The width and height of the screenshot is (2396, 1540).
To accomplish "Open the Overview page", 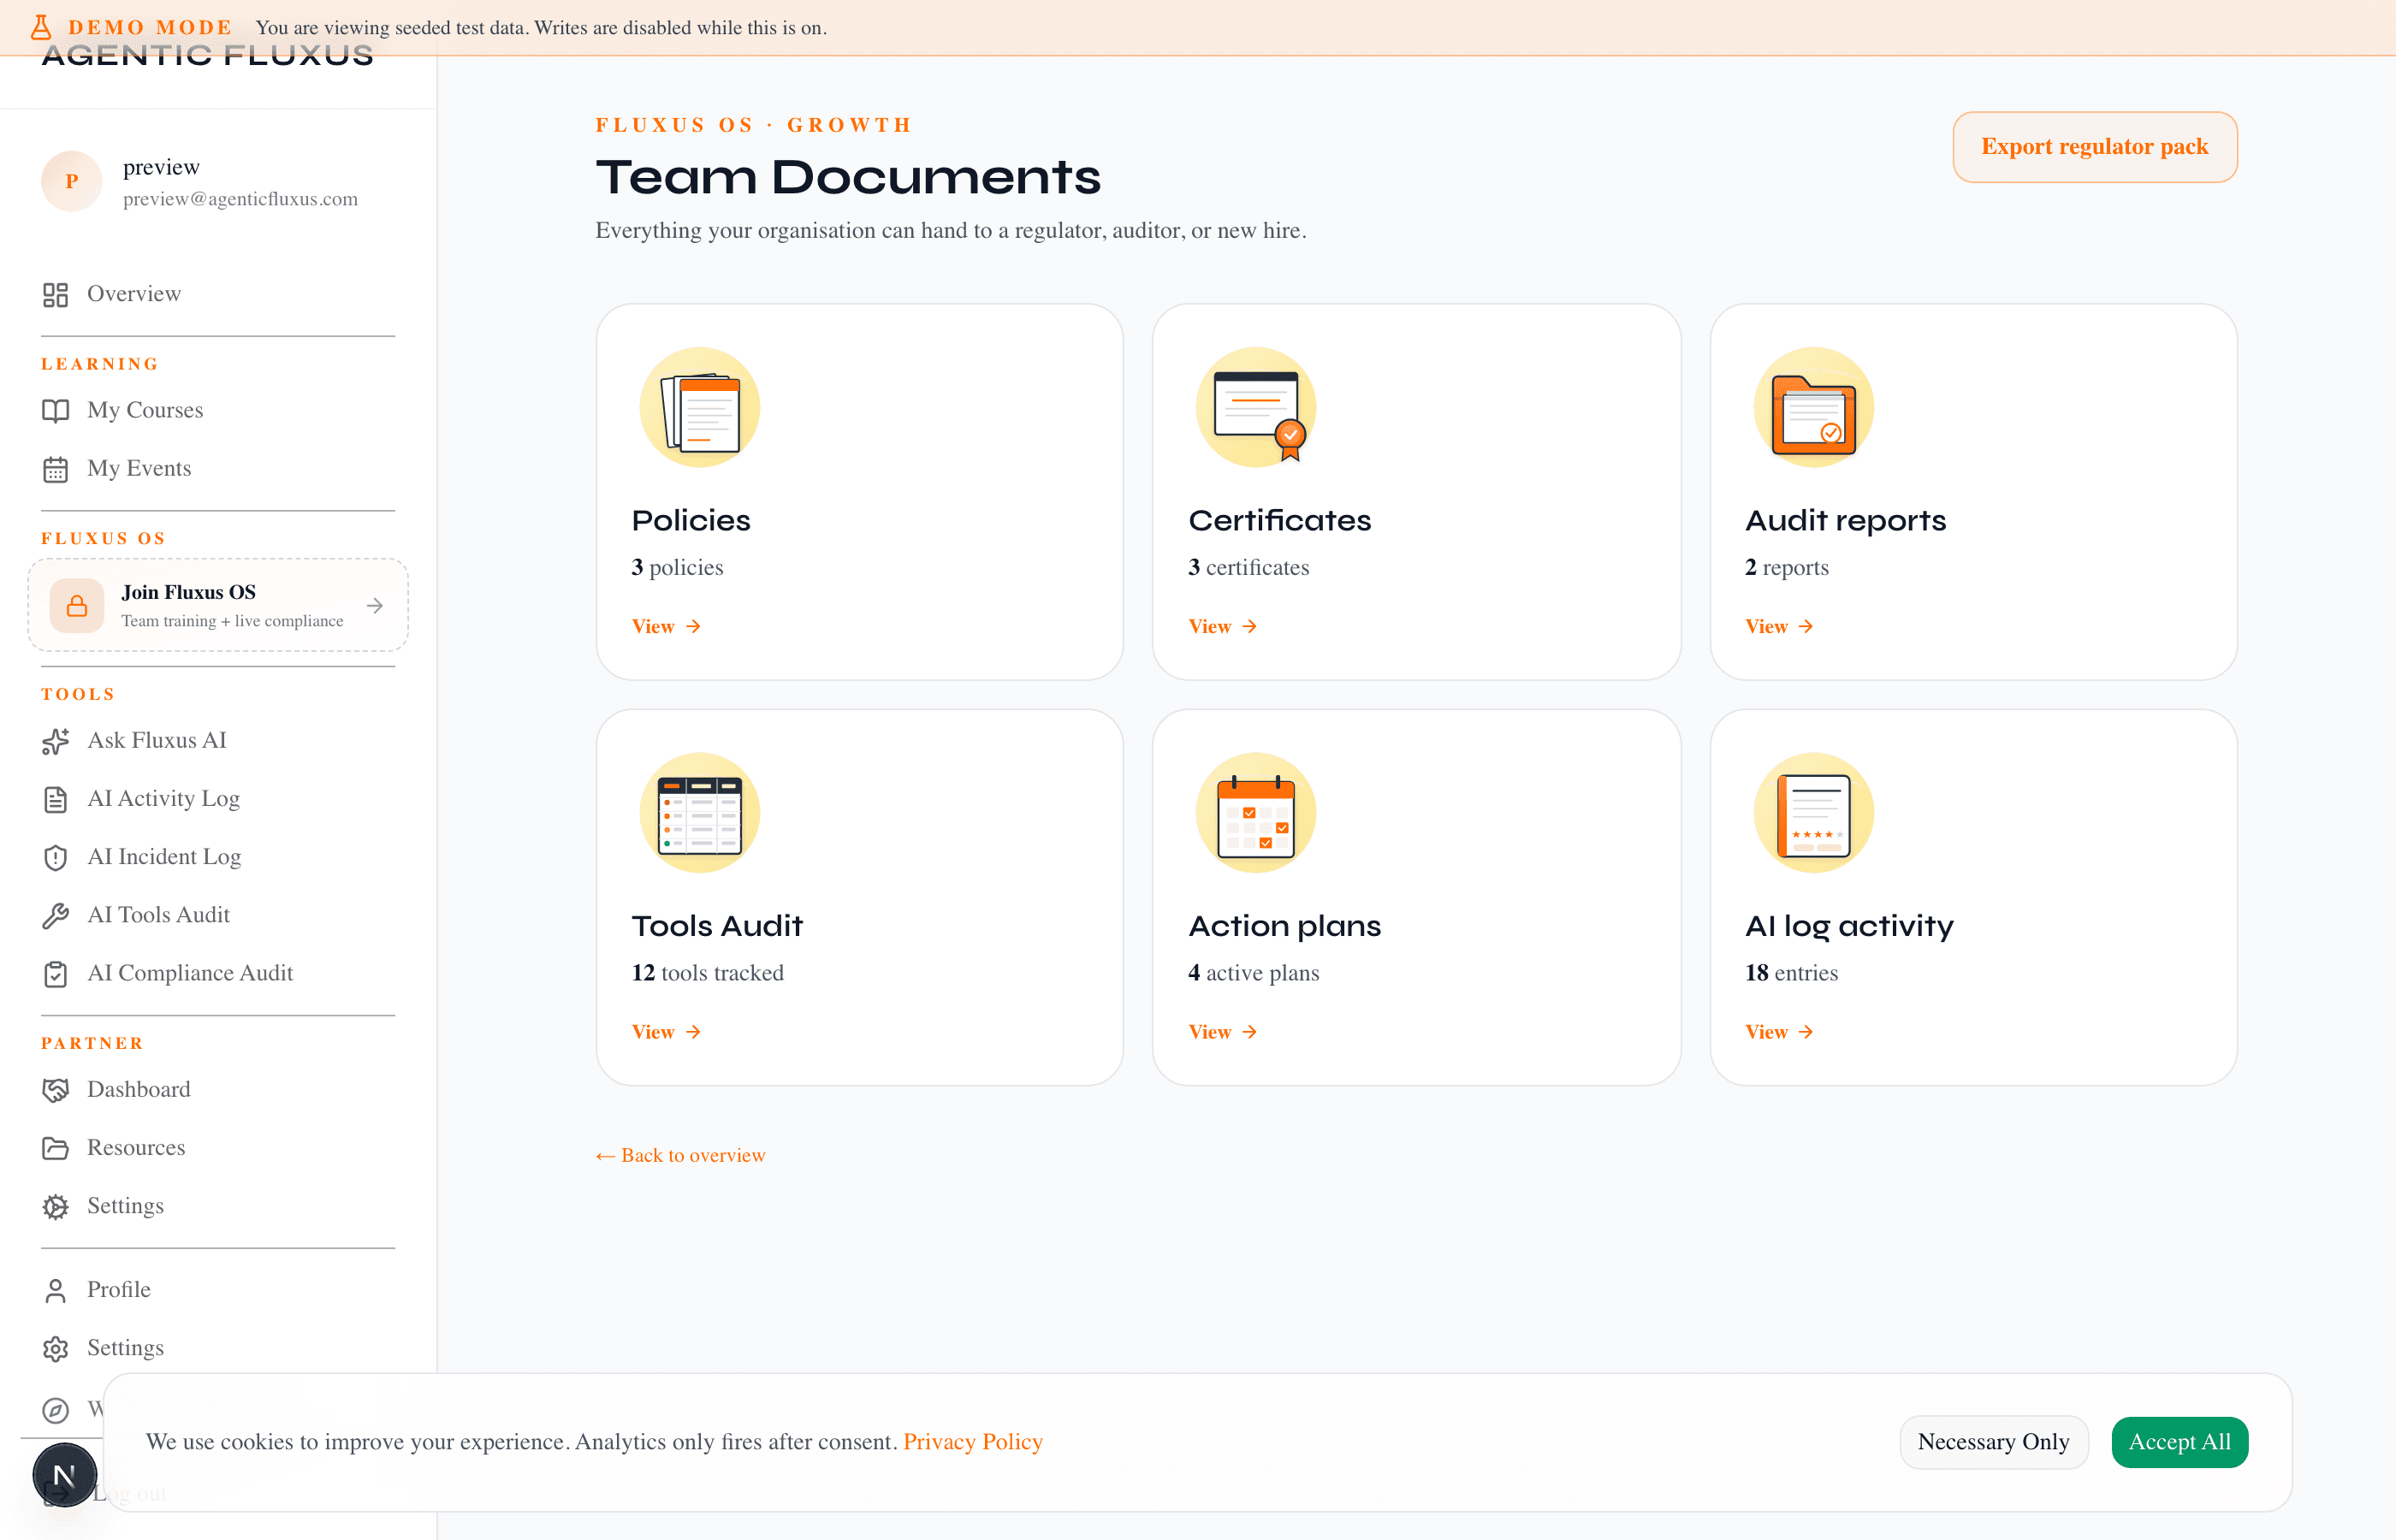I will click(134, 293).
